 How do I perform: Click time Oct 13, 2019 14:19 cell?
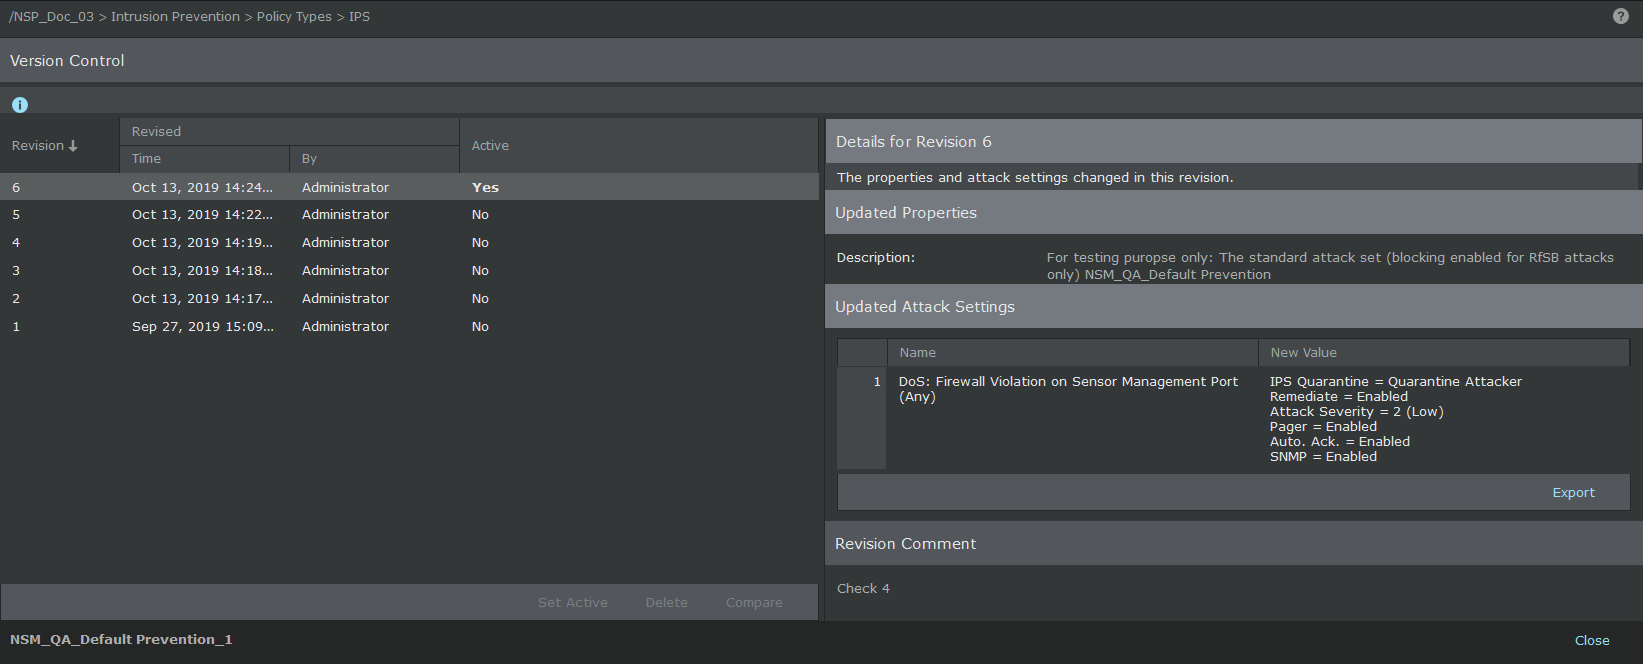pos(202,243)
